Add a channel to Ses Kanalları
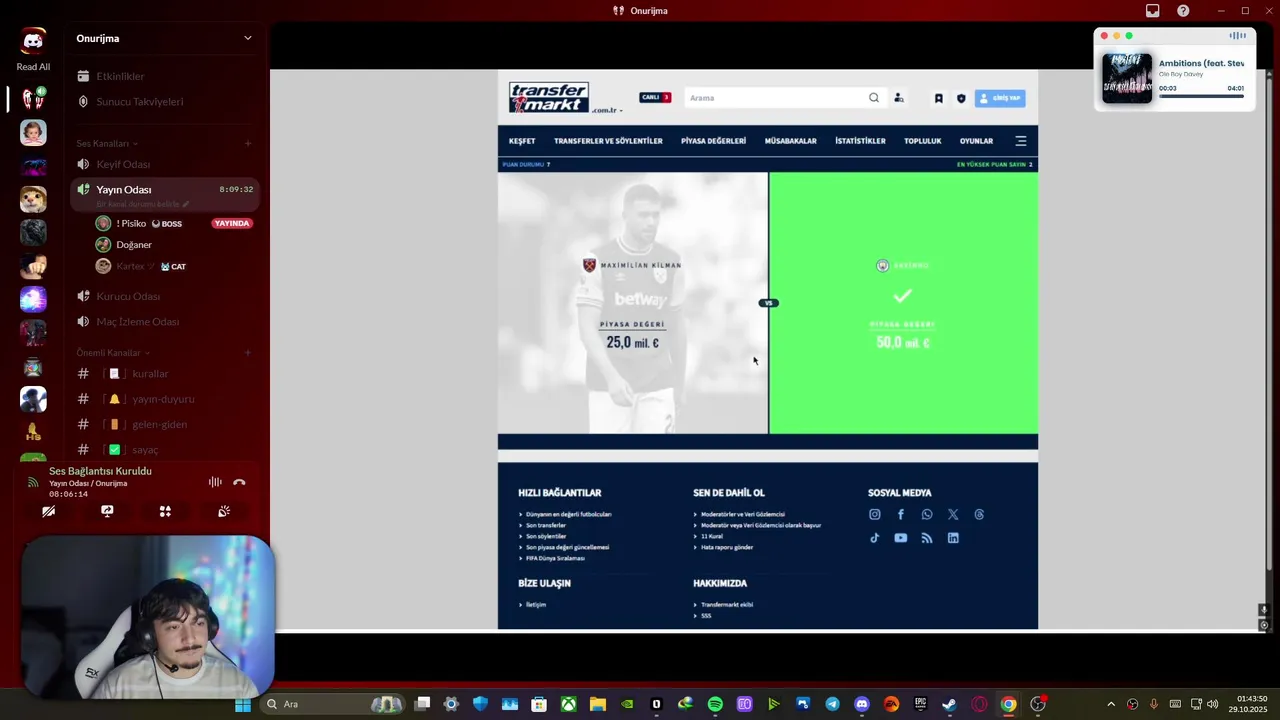Image resolution: width=1280 pixels, height=720 pixels. point(248,143)
